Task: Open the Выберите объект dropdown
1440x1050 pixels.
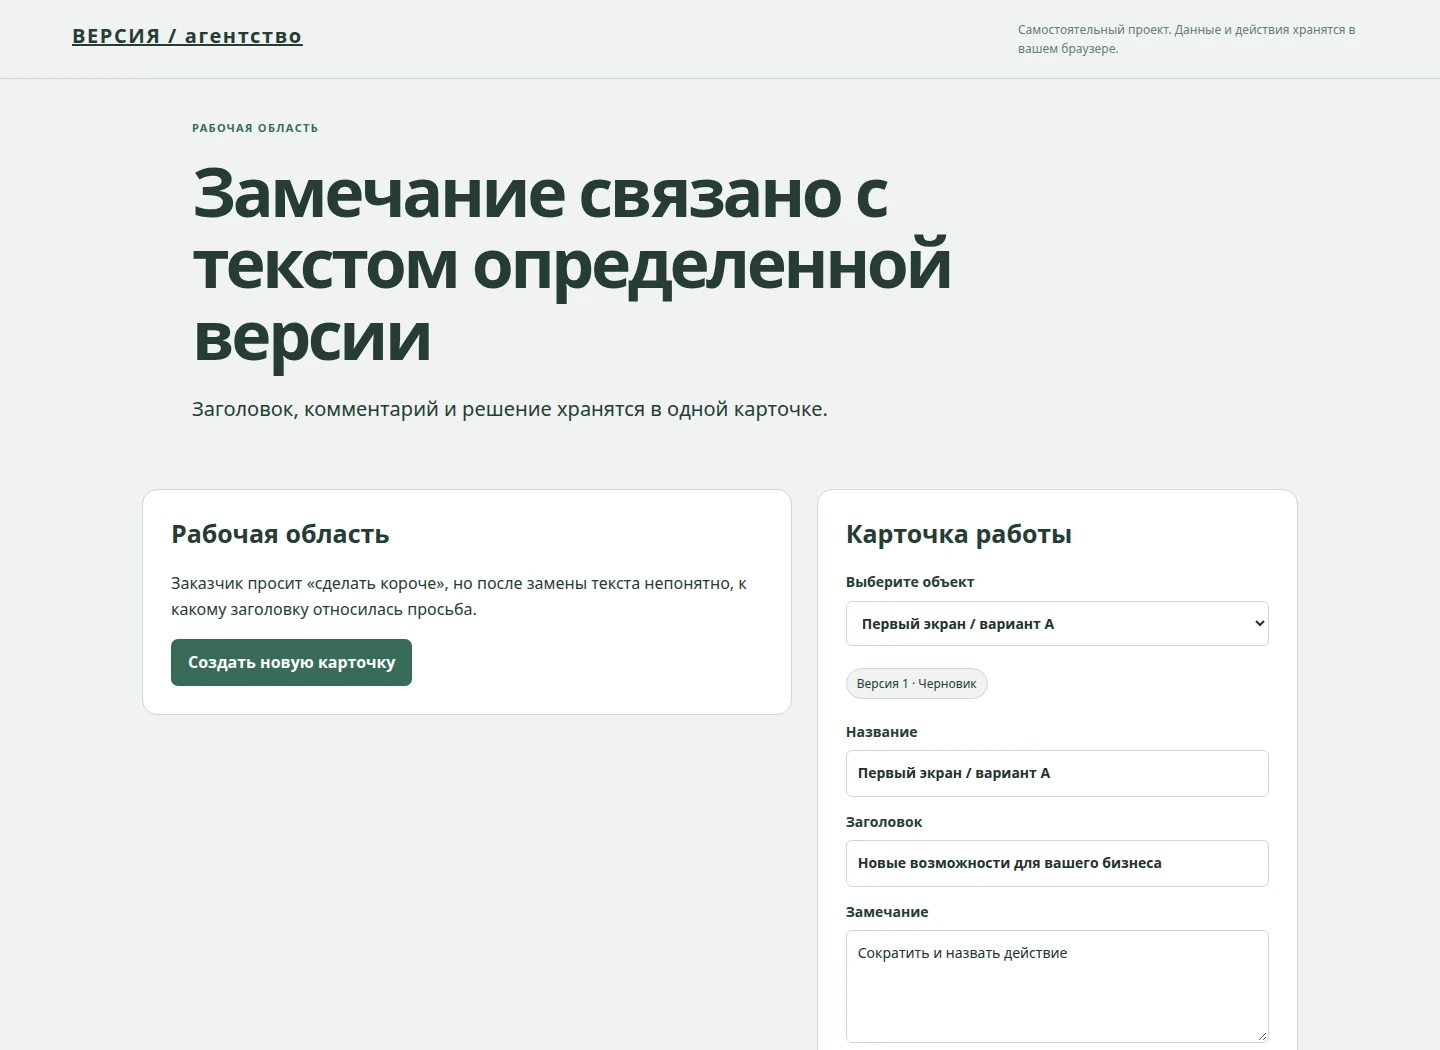Action: tap(1057, 623)
